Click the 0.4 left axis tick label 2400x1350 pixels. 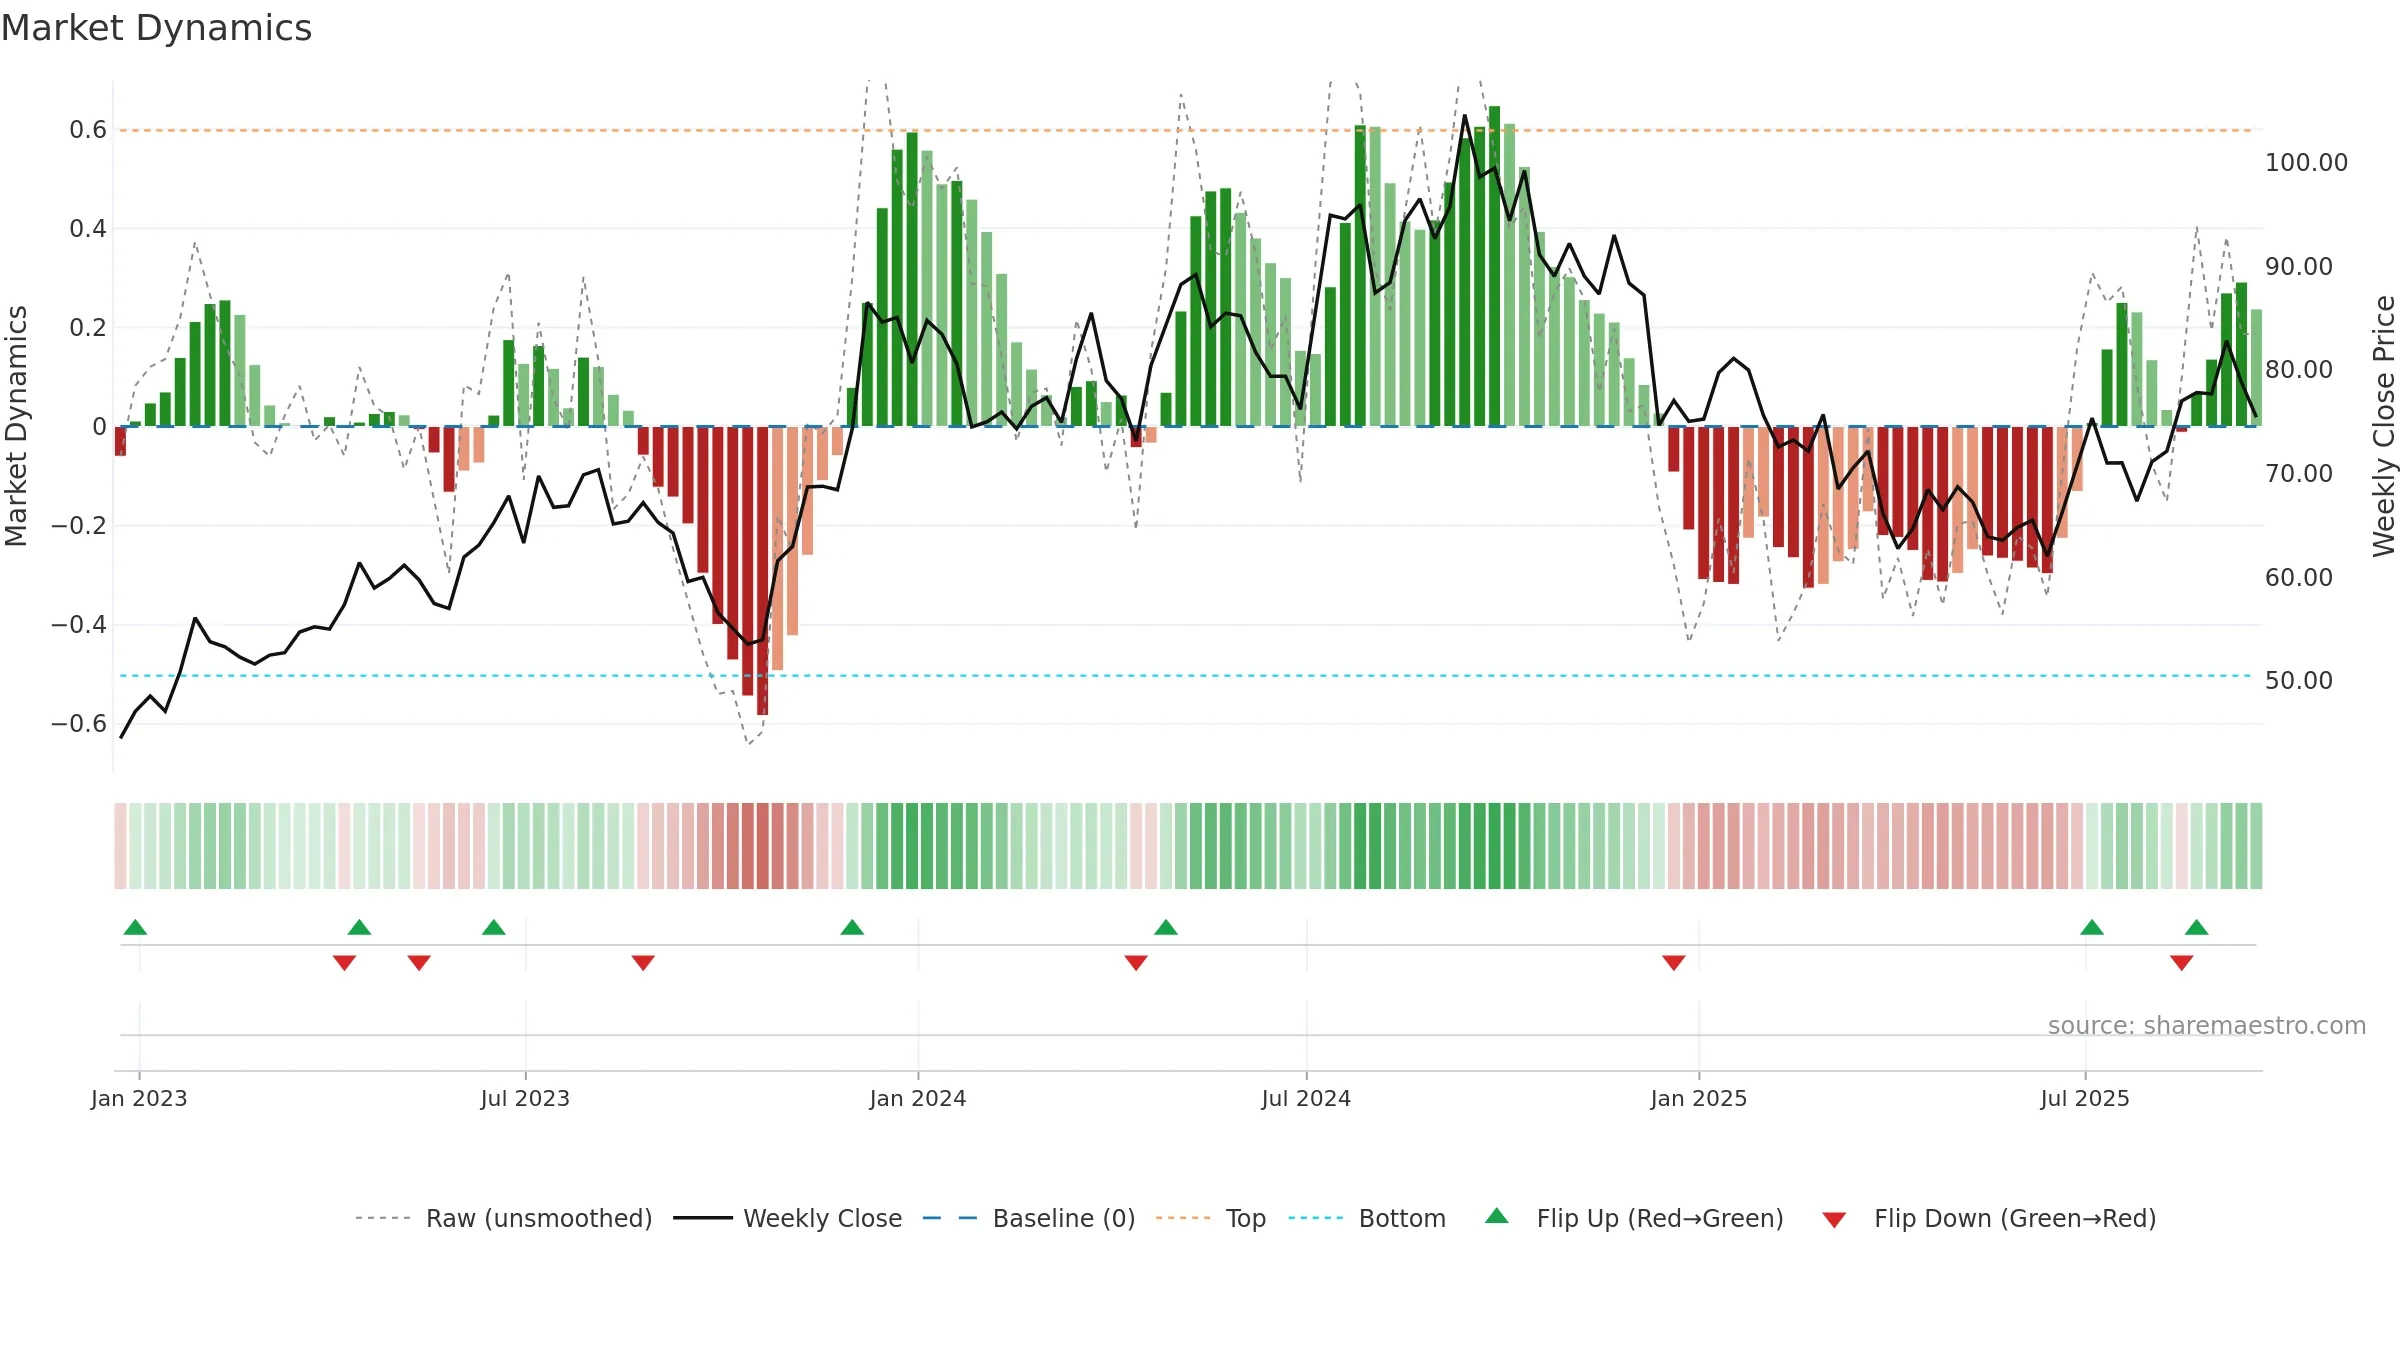88,229
